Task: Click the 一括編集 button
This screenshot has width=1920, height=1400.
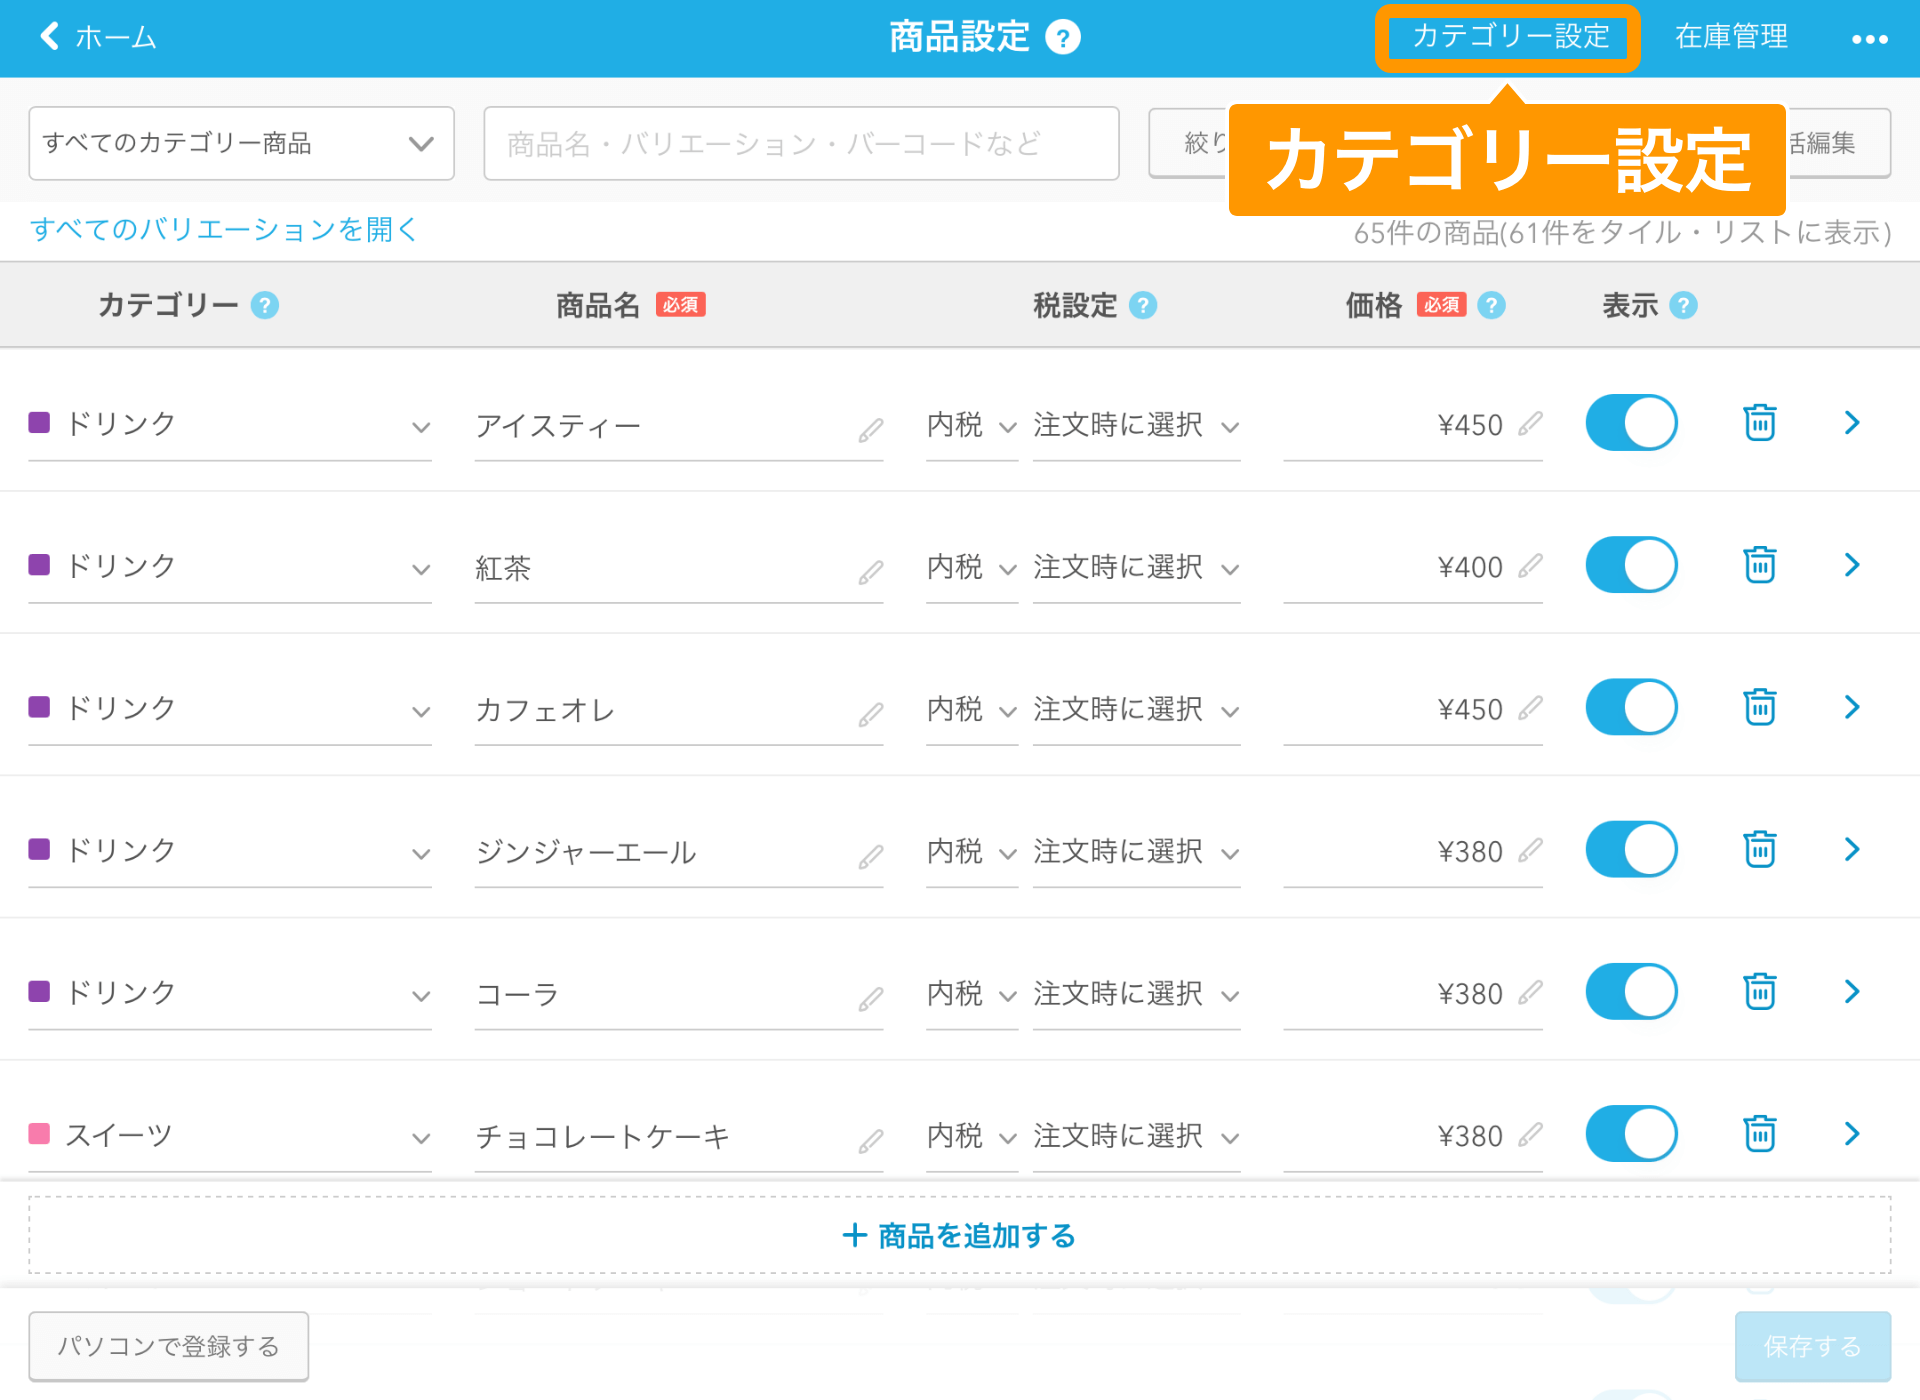Action: pyautogui.click(x=1838, y=143)
